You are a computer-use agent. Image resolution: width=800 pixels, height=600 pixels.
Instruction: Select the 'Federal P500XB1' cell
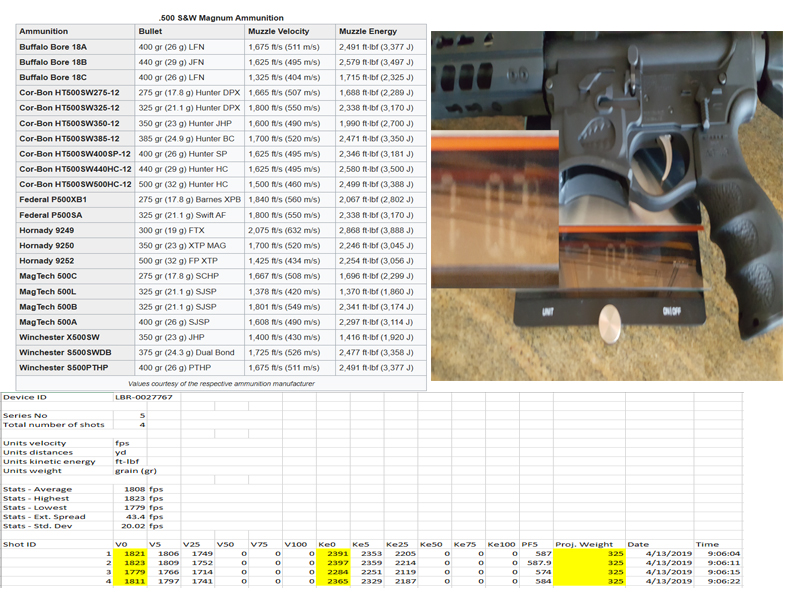point(75,199)
